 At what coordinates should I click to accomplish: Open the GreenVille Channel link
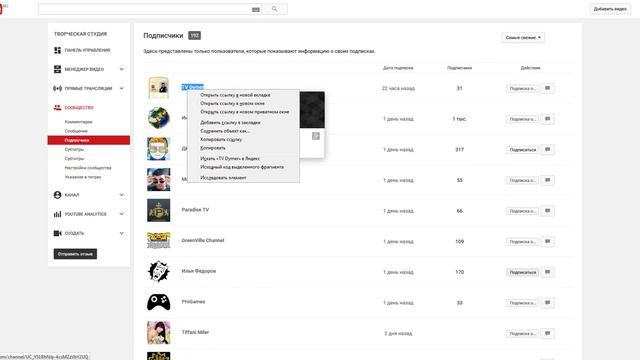pos(203,240)
